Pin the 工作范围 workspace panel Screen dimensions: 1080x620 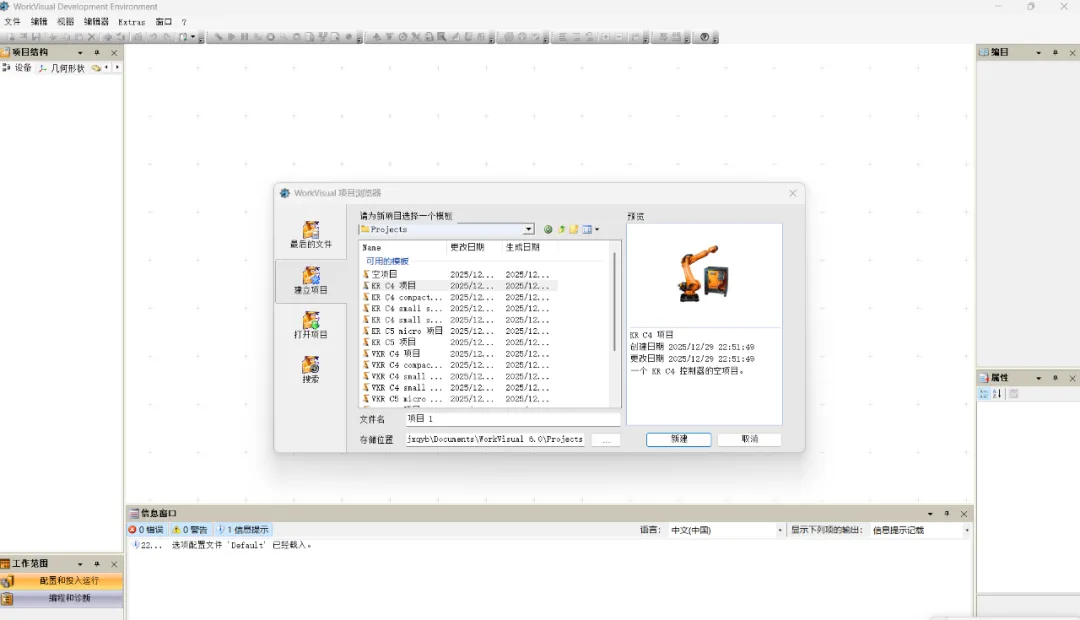[97, 564]
